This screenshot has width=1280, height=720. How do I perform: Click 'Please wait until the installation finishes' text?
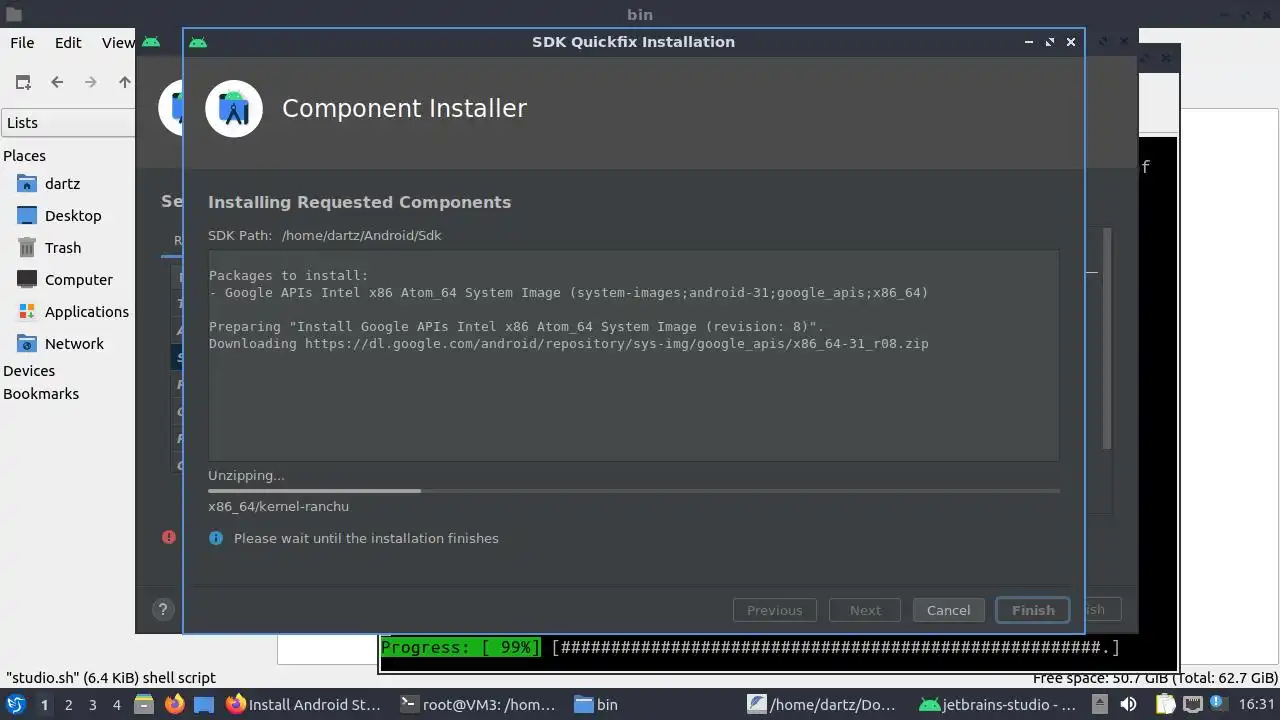[x=366, y=538]
